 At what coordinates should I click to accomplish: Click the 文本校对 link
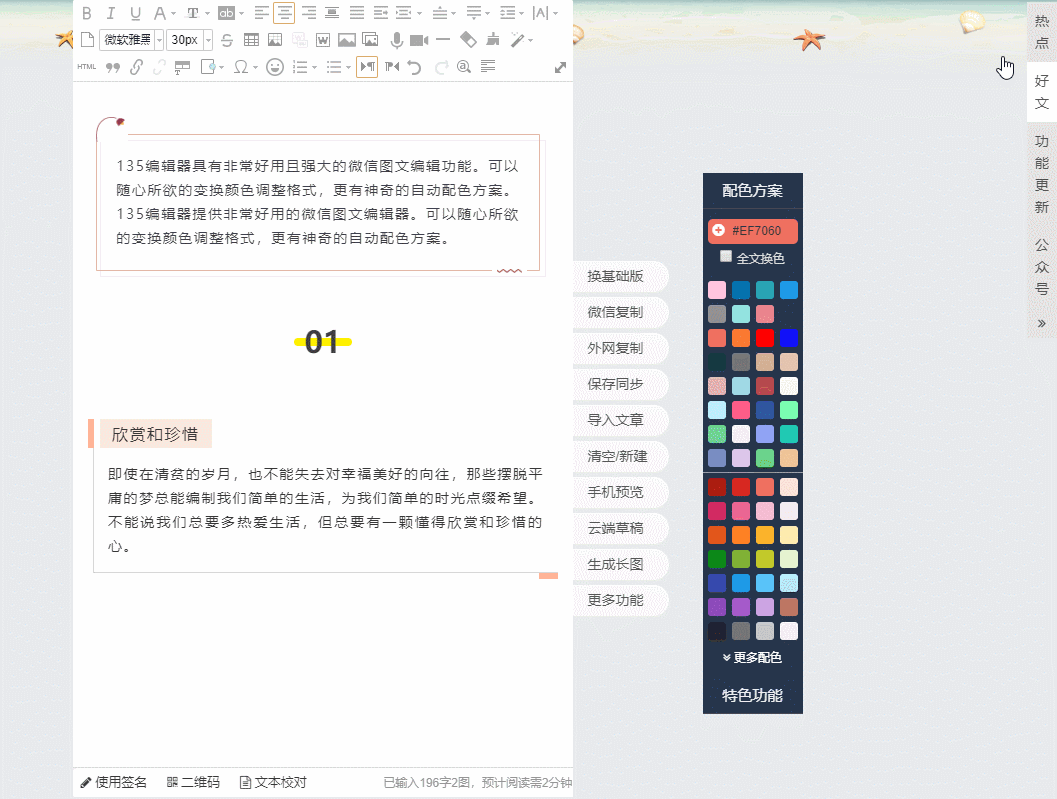pyautogui.click(x=273, y=782)
